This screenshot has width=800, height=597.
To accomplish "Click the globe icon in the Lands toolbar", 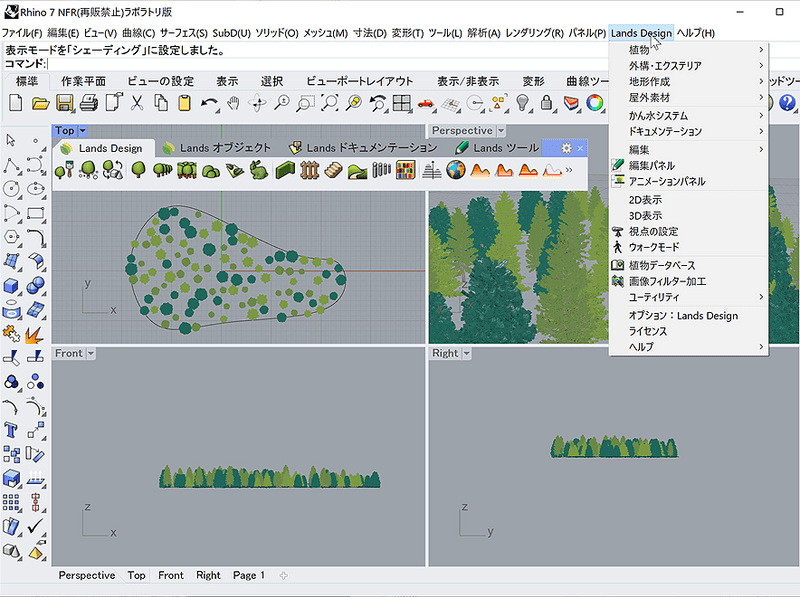I will pos(456,170).
